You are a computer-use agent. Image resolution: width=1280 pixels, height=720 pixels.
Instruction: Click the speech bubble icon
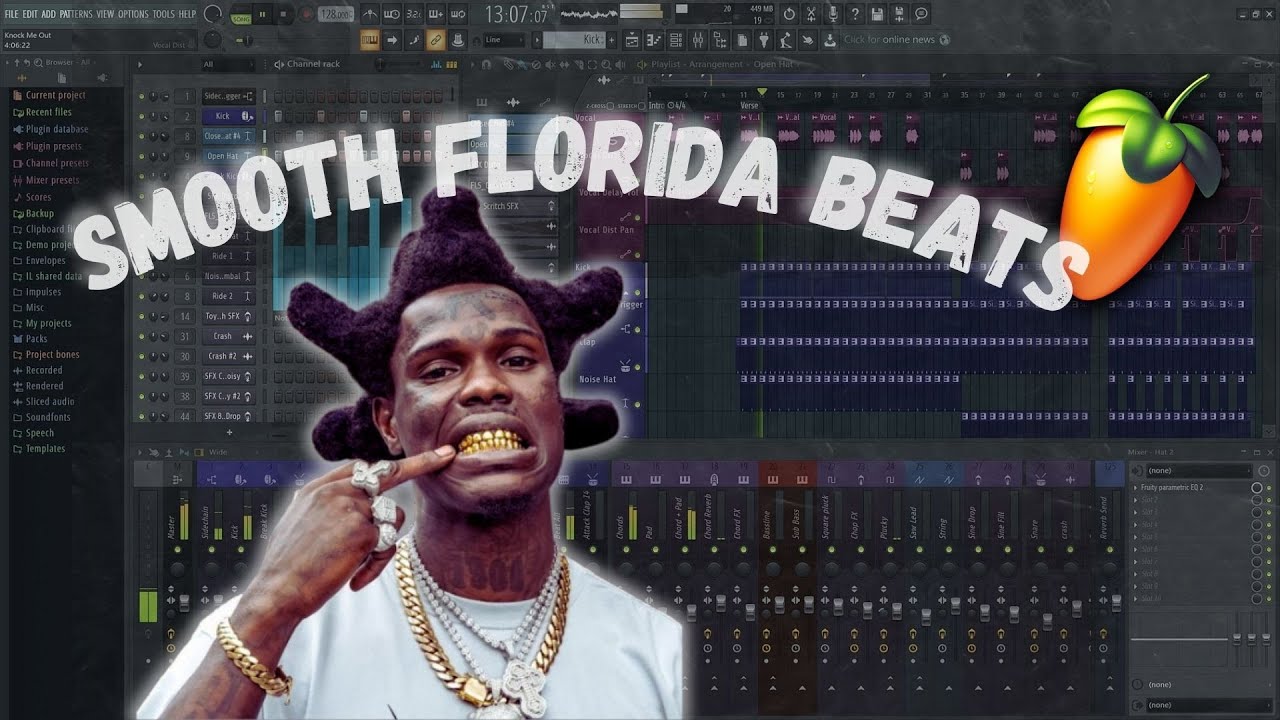[x=921, y=14]
